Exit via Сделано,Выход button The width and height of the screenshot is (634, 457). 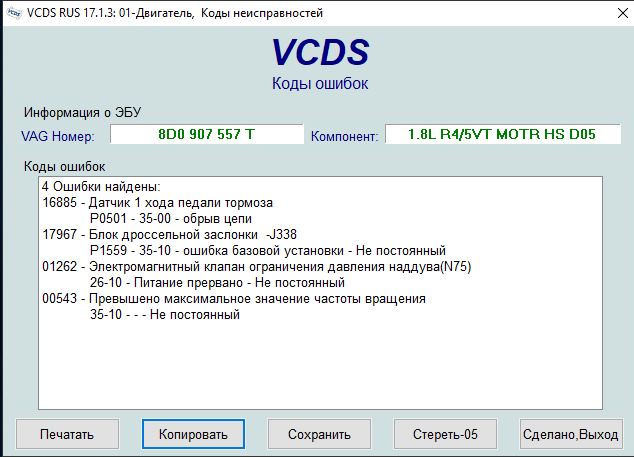click(x=571, y=434)
